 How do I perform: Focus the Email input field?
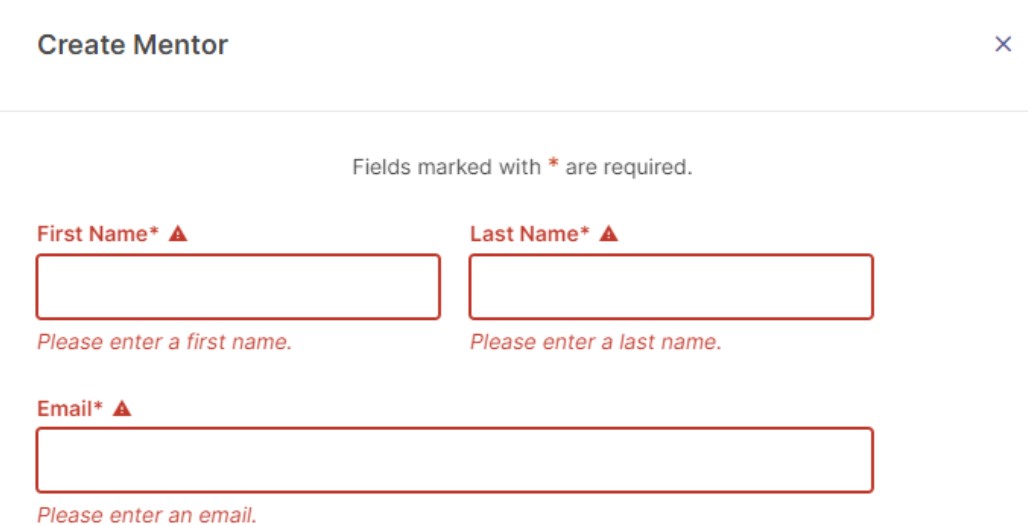click(455, 460)
